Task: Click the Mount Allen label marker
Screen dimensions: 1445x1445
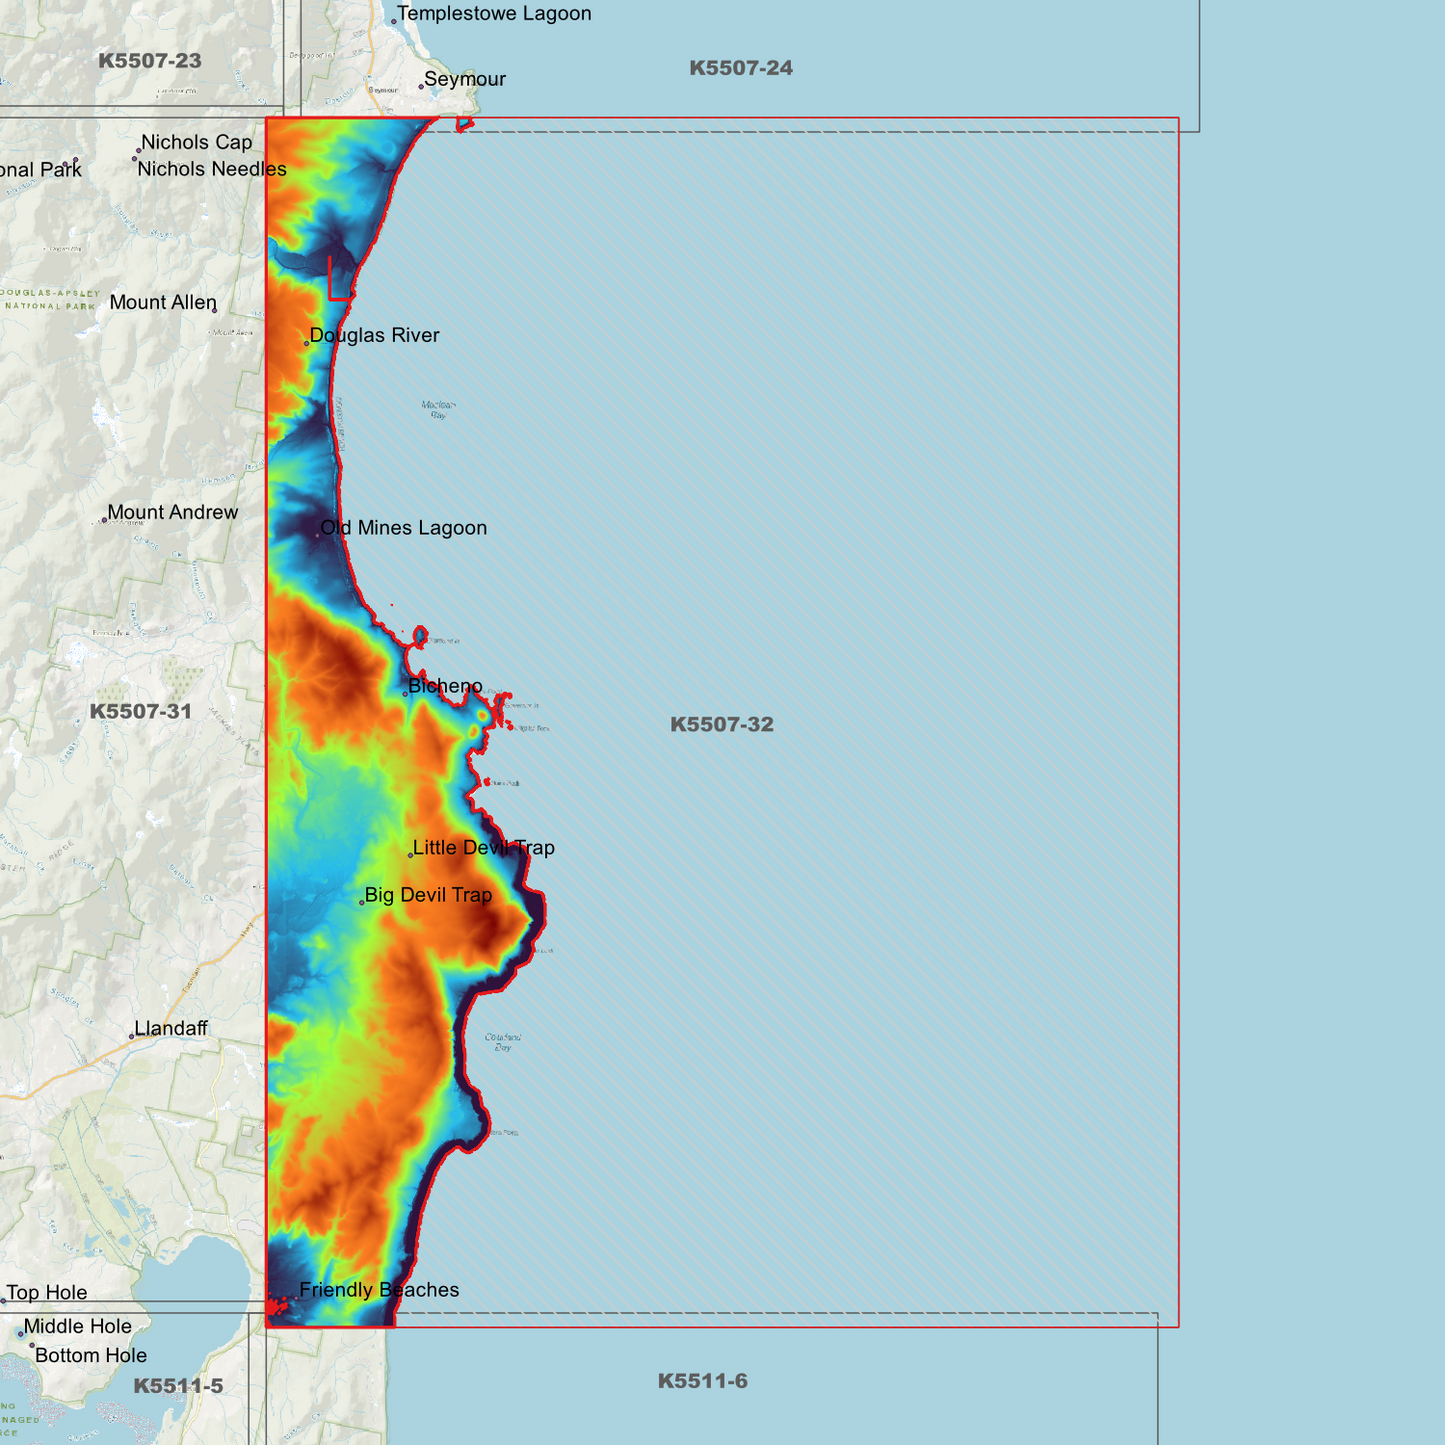Action: pyautogui.click(x=214, y=311)
